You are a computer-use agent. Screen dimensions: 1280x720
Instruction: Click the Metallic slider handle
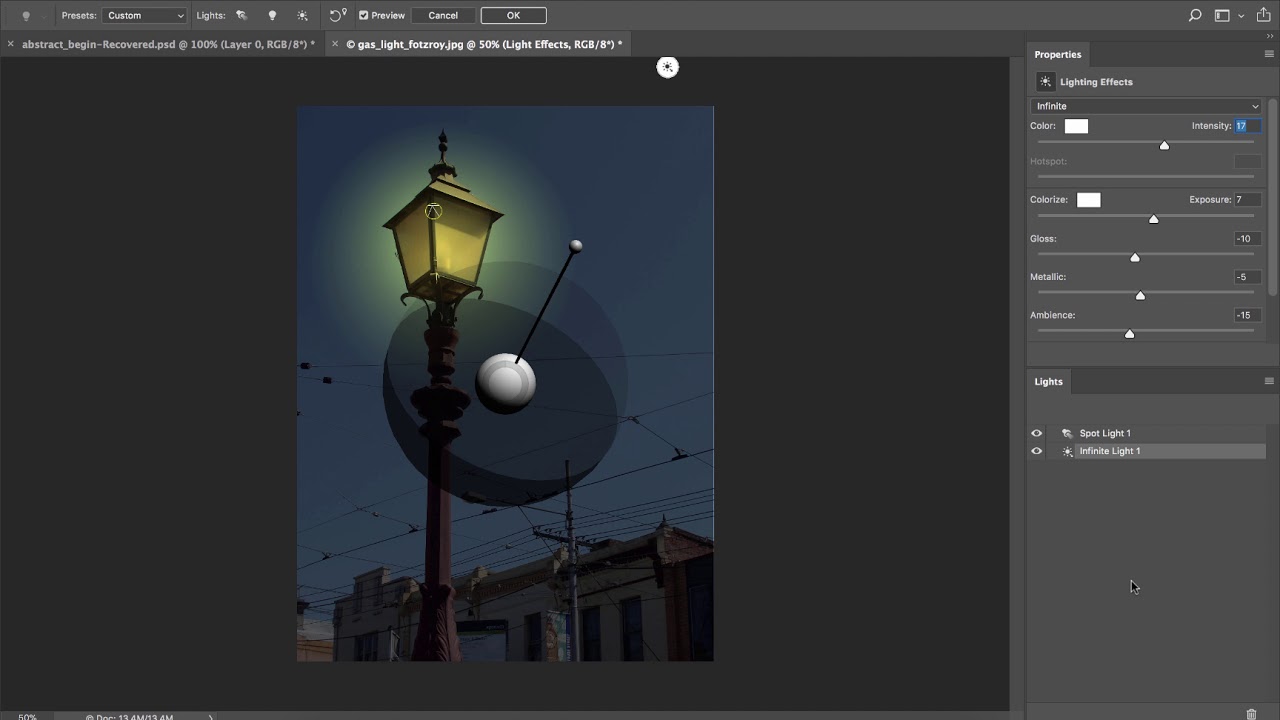coord(1140,296)
